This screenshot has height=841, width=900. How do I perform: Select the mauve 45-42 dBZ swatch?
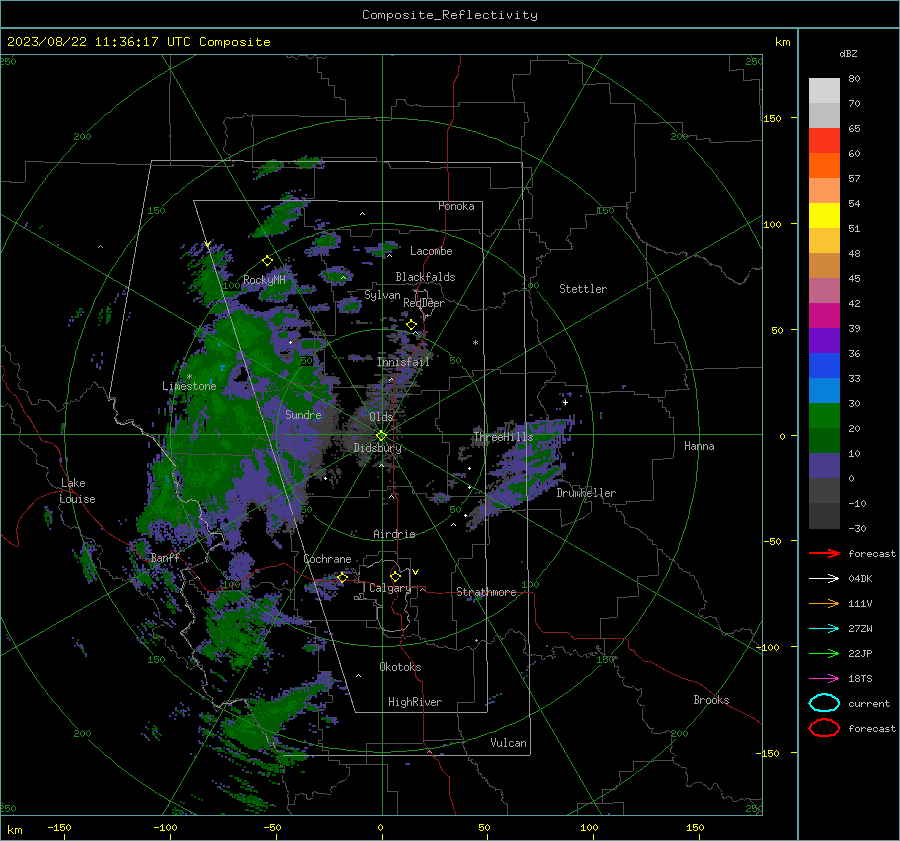click(824, 290)
